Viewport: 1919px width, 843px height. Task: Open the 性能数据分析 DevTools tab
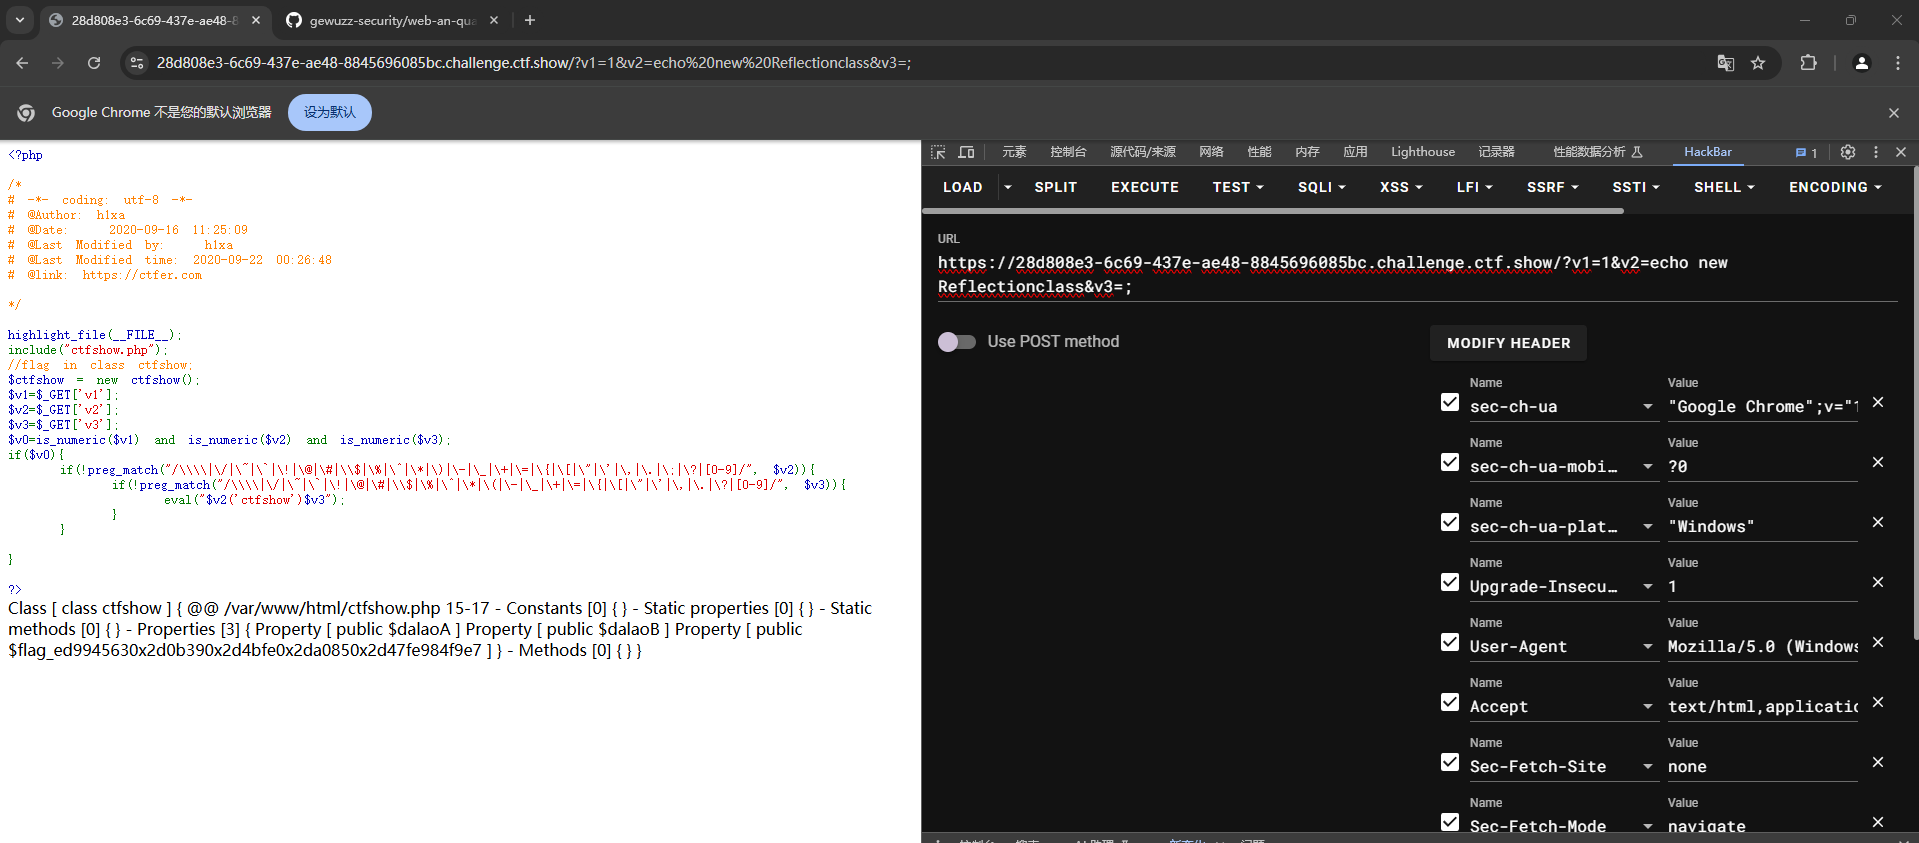click(x=1597, y=152)
